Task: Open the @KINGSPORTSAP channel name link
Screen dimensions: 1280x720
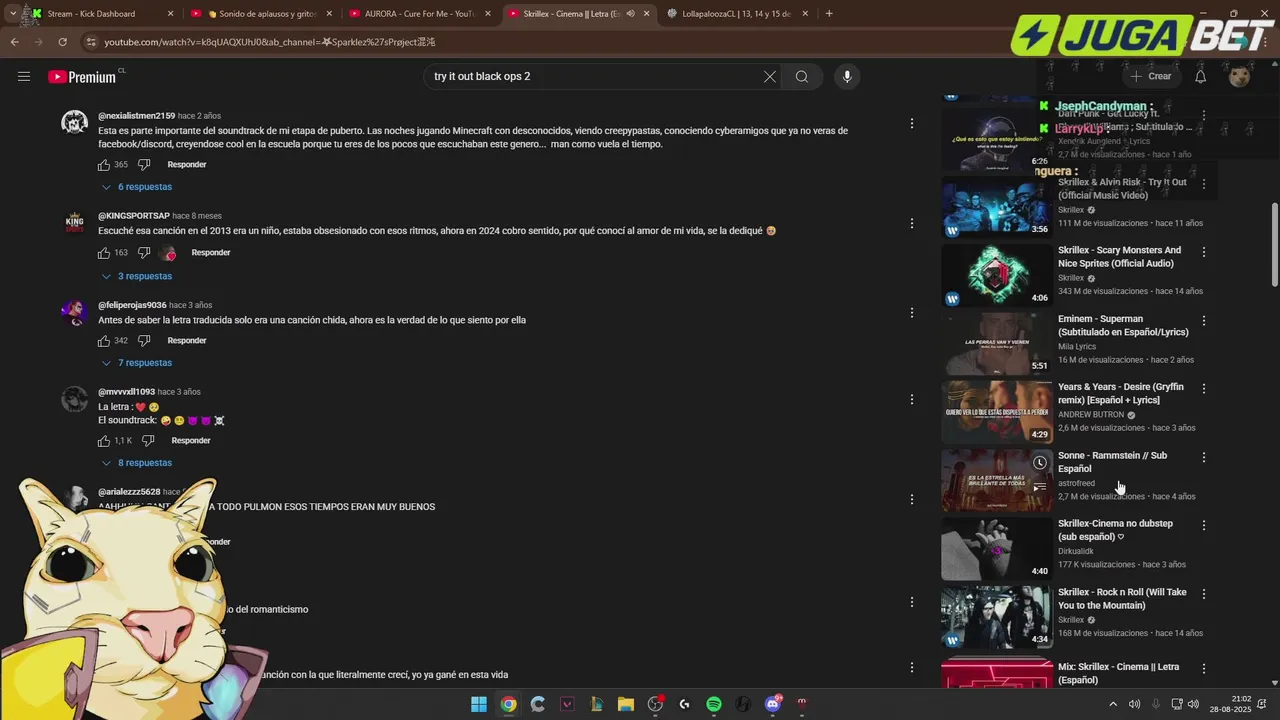Action: (134, 216)
